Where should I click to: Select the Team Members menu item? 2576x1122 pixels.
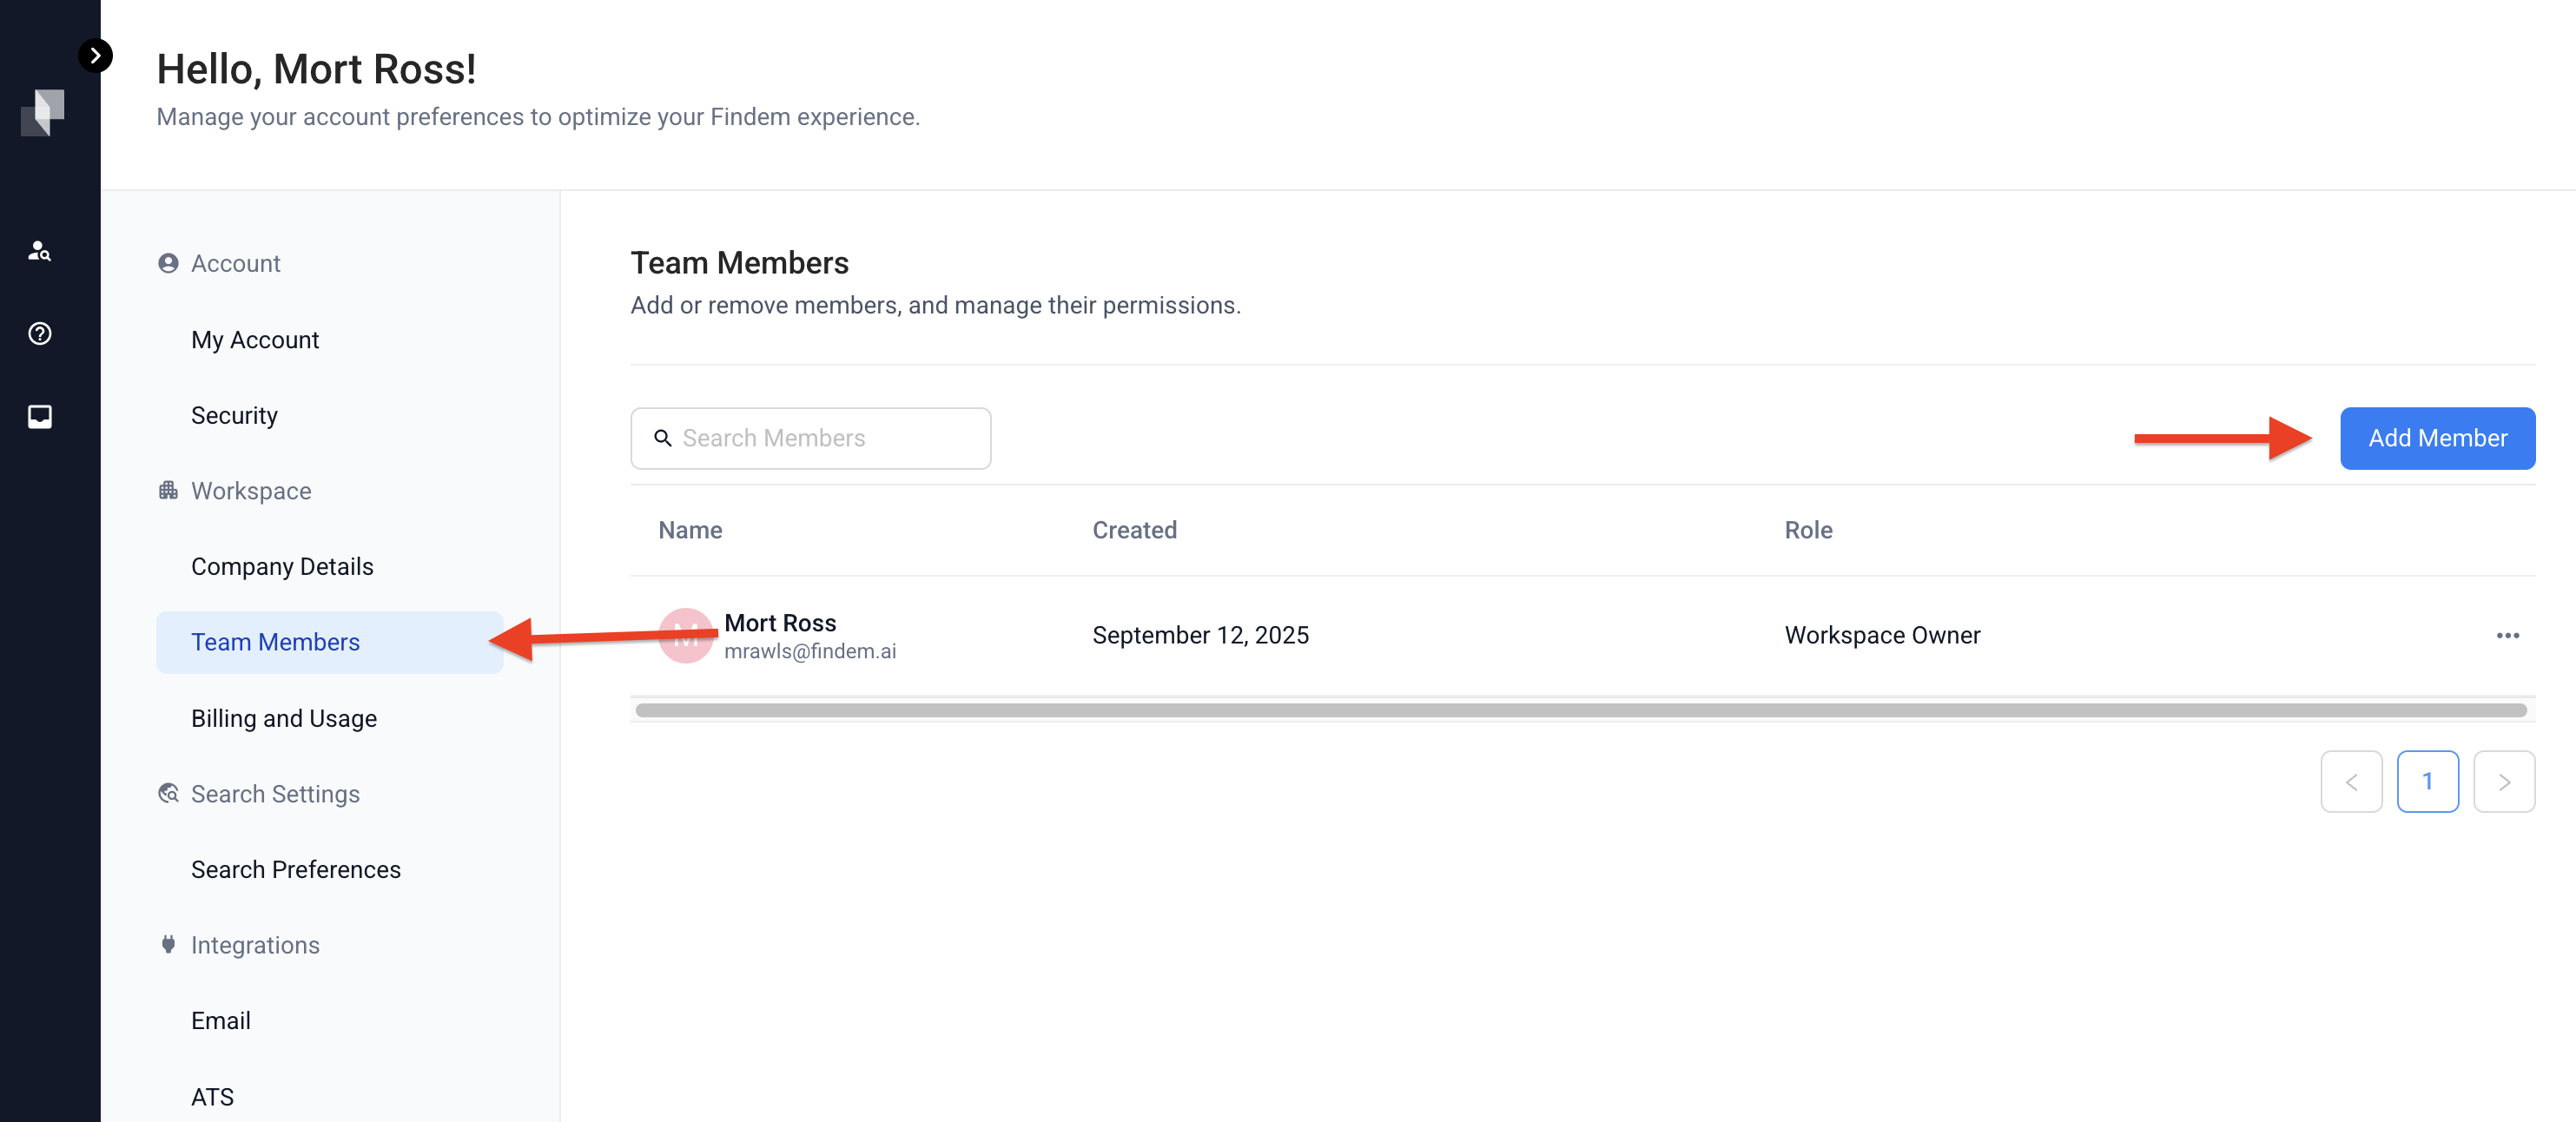[x=275, y=643]
